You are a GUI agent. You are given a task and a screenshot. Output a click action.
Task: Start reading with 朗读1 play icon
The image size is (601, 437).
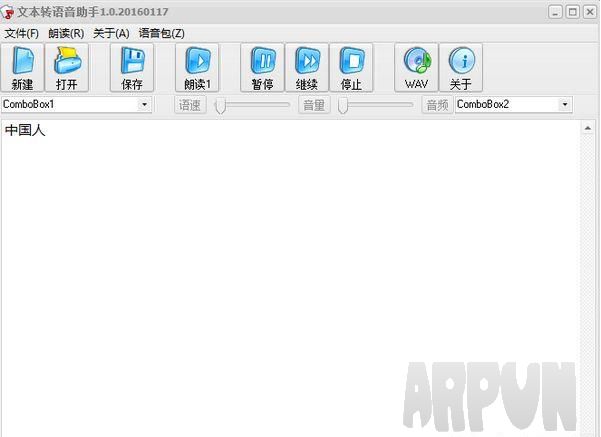[197, 68]
